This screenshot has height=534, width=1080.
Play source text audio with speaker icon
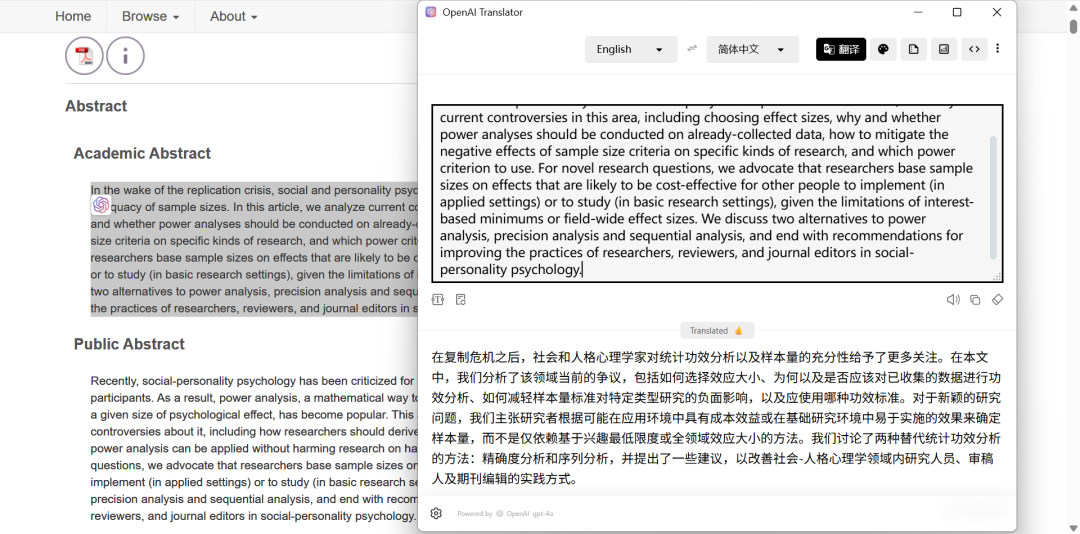[x=953, y=300]
